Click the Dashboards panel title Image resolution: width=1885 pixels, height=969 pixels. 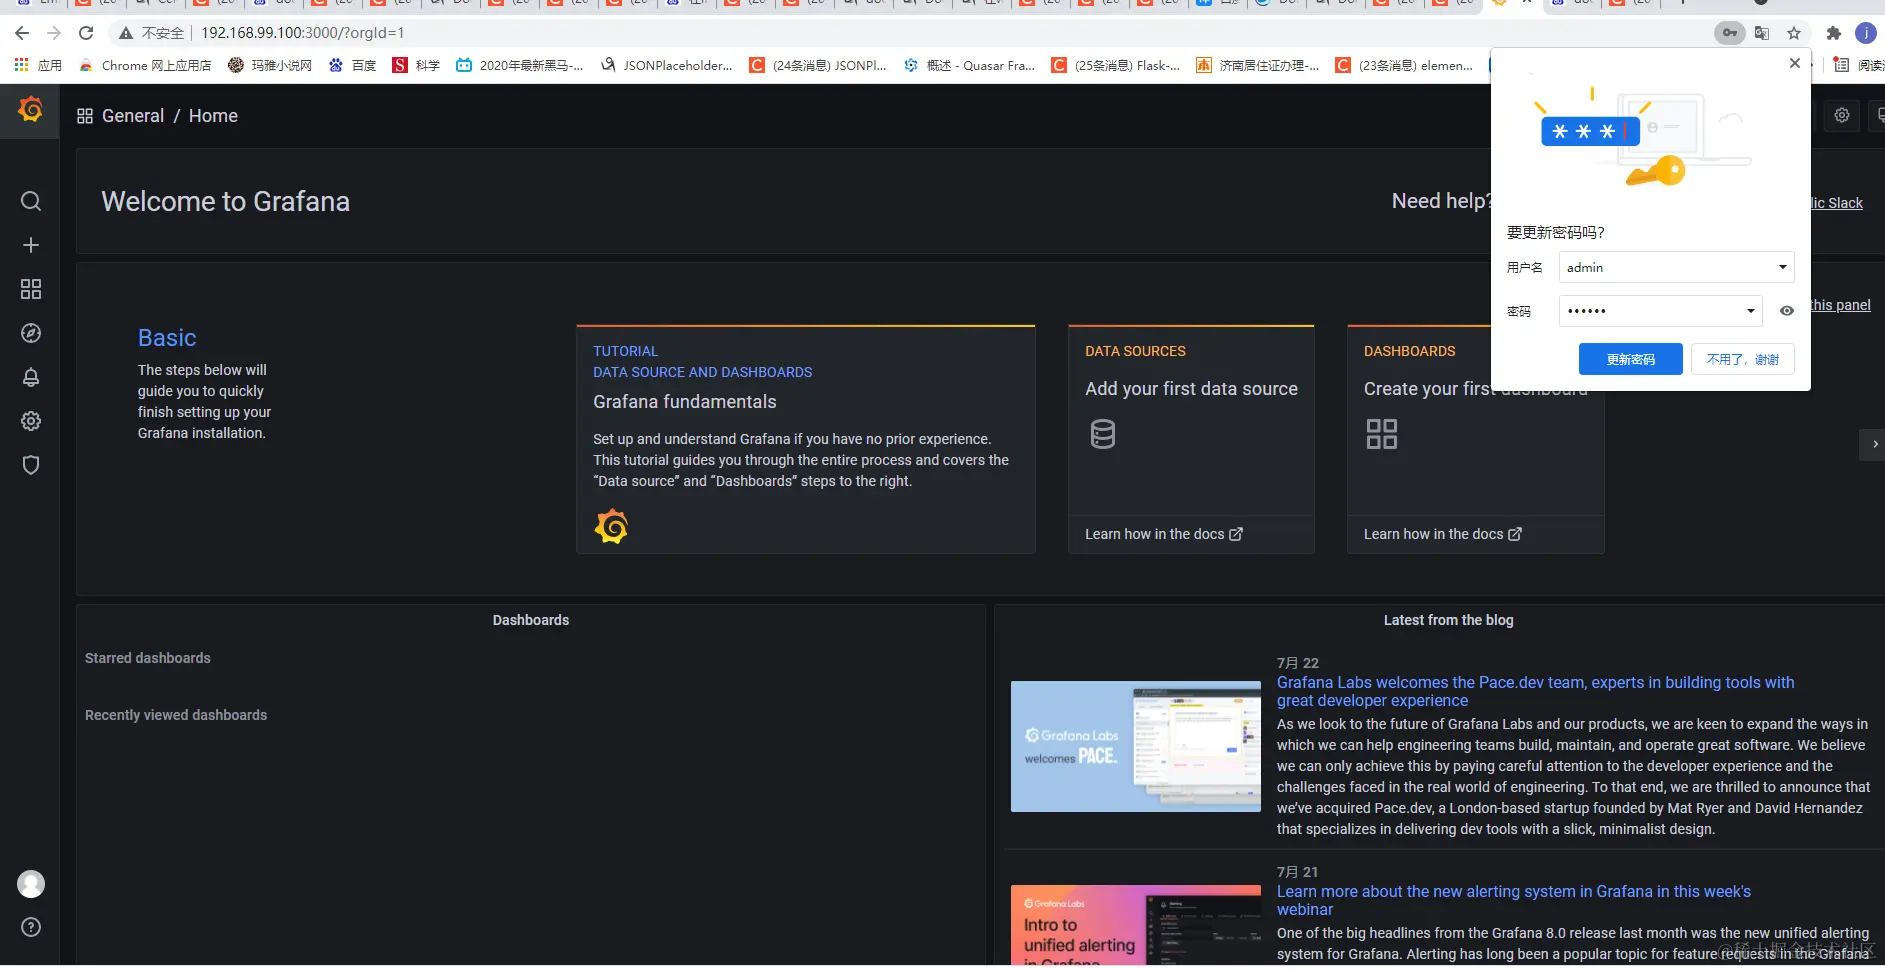click(x=531, y=620)
